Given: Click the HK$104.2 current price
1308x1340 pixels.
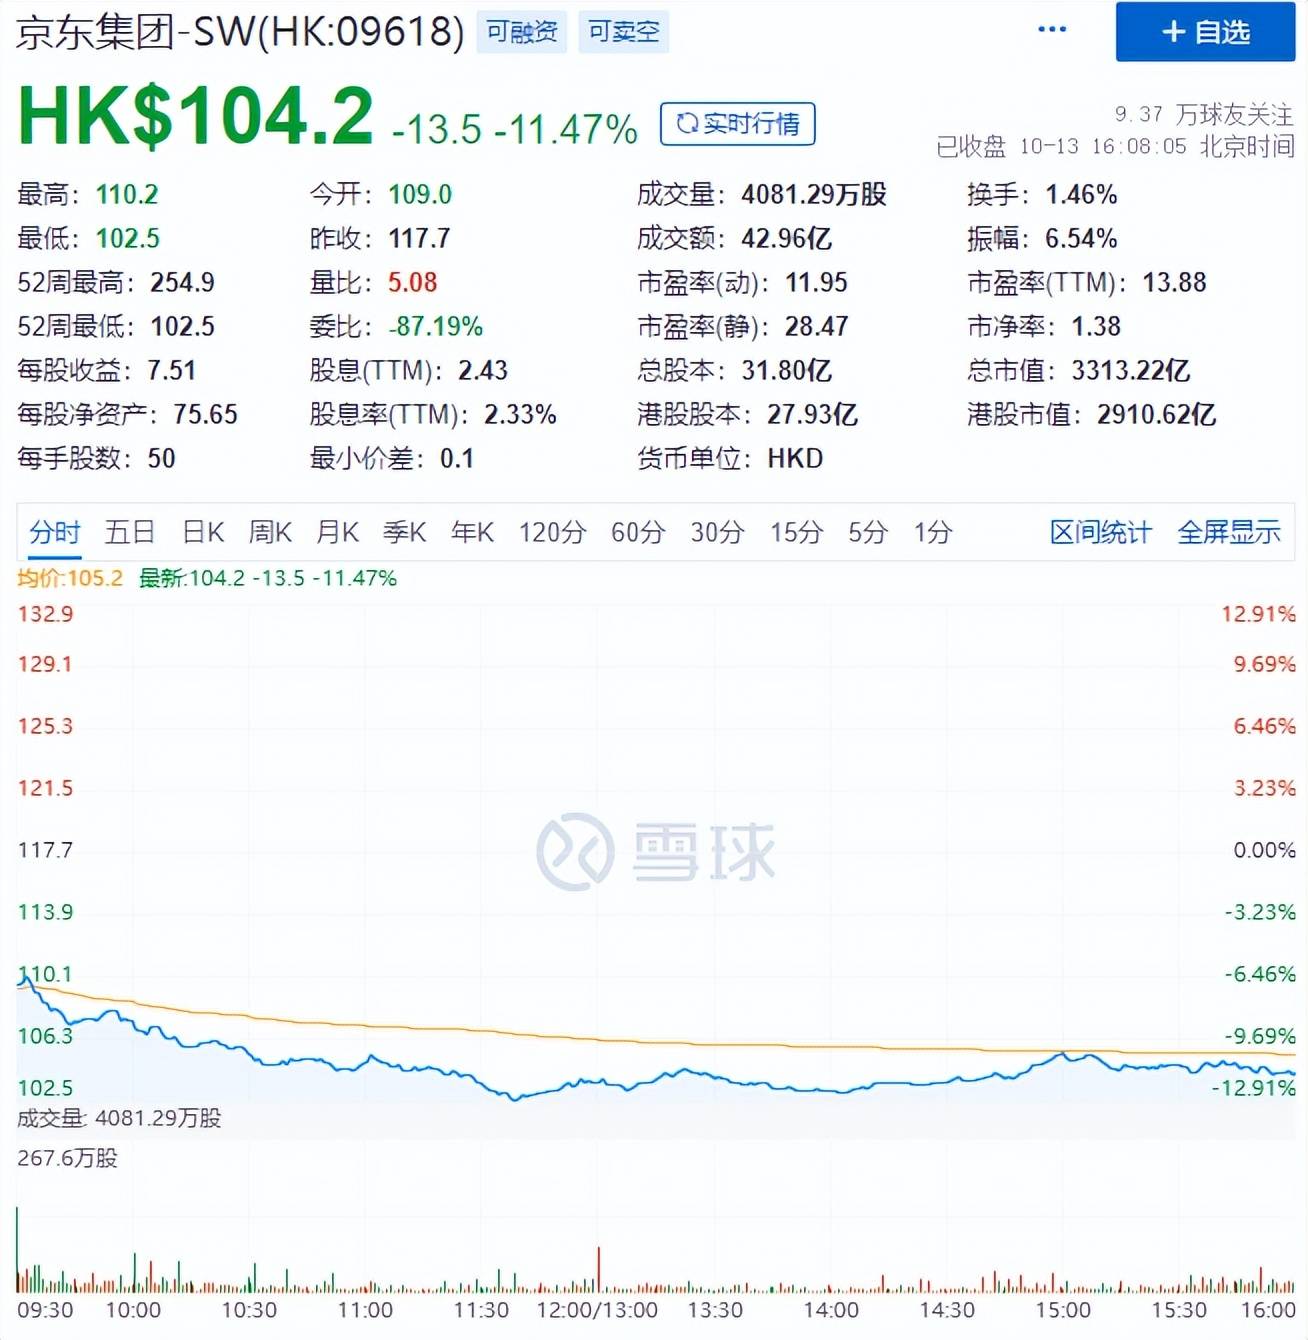Looking at the screenshot, I should (x=196, y=117).
